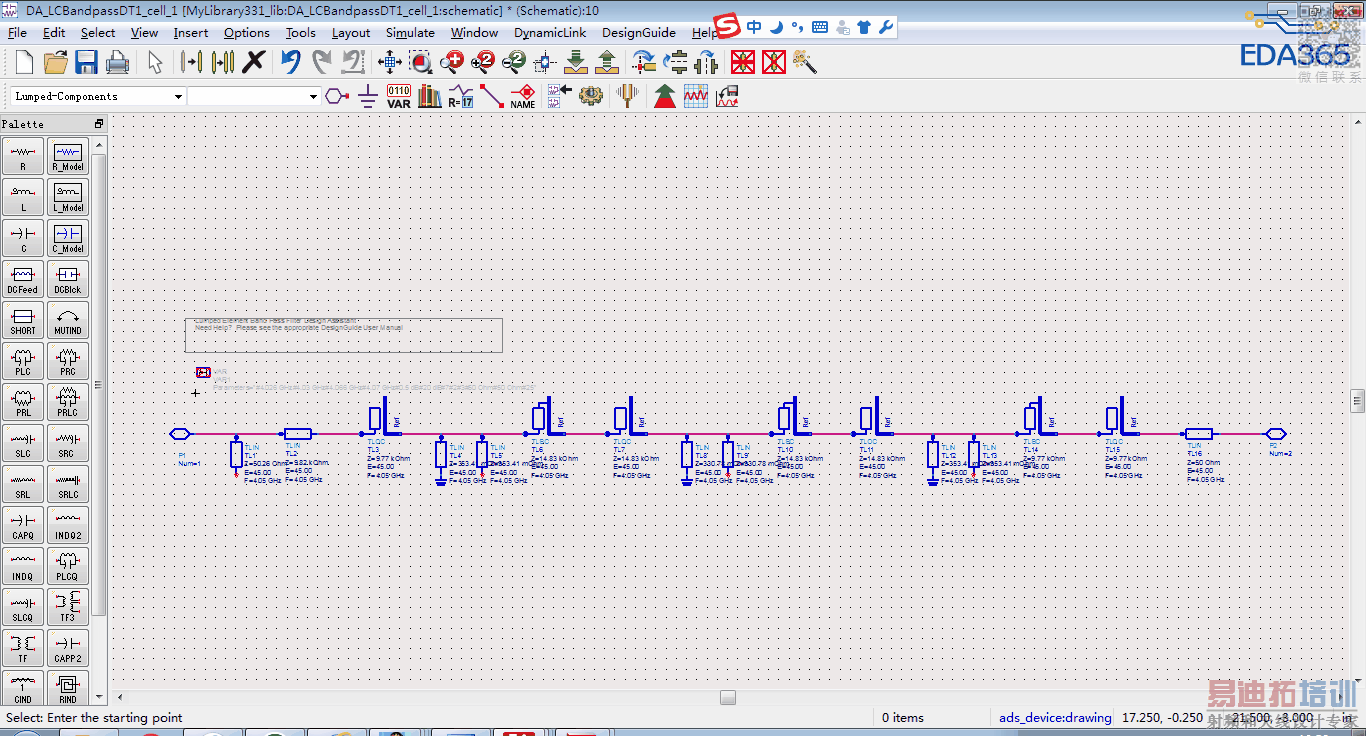Click the schematic's vertical scrollbar thumb
This screenshot has height=736, width=1366.
click(x=1357, y=400)
